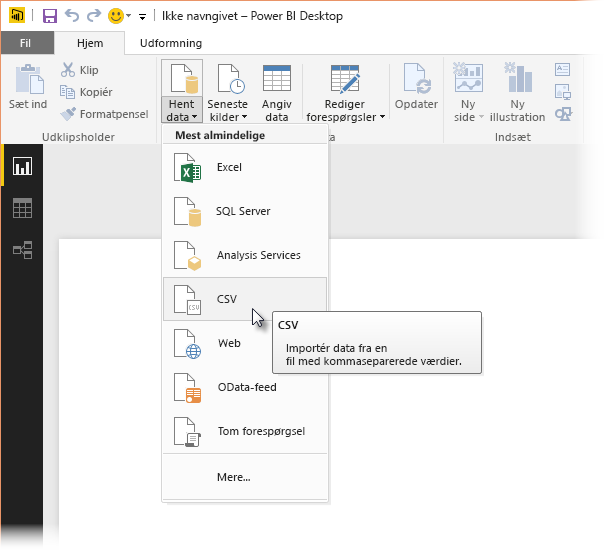Open Customize Quick Access Toolbar dropdown
This screenshot has width=605, height=551.
[142, 17]
